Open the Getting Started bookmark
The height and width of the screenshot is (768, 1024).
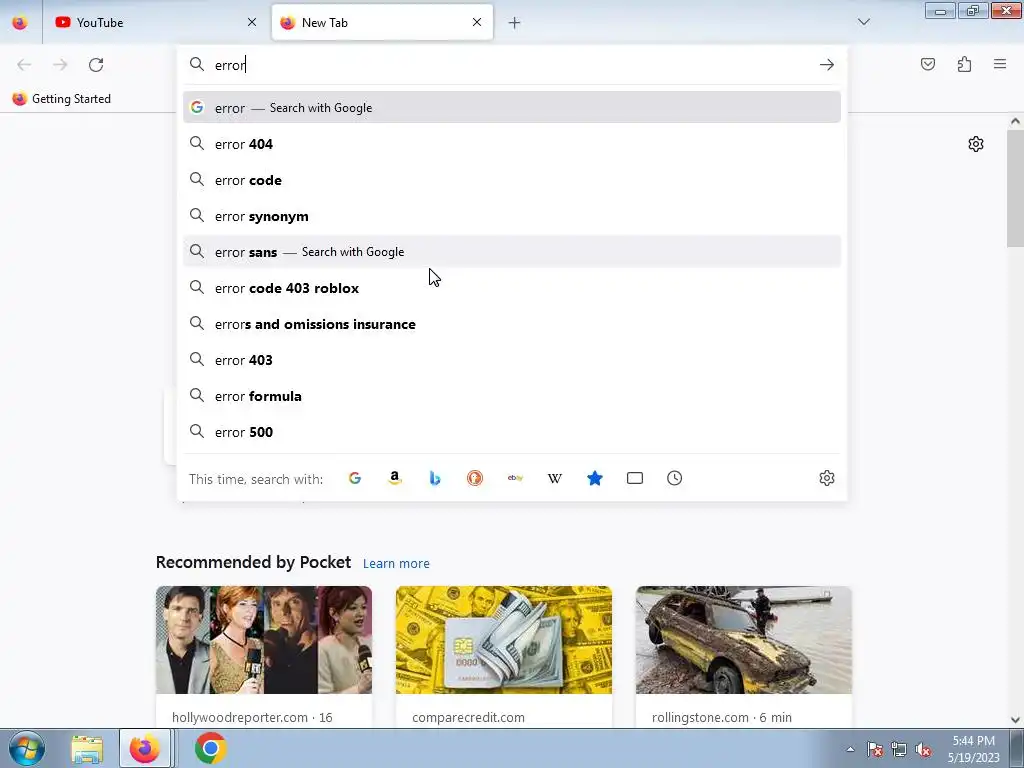(62, 99)
